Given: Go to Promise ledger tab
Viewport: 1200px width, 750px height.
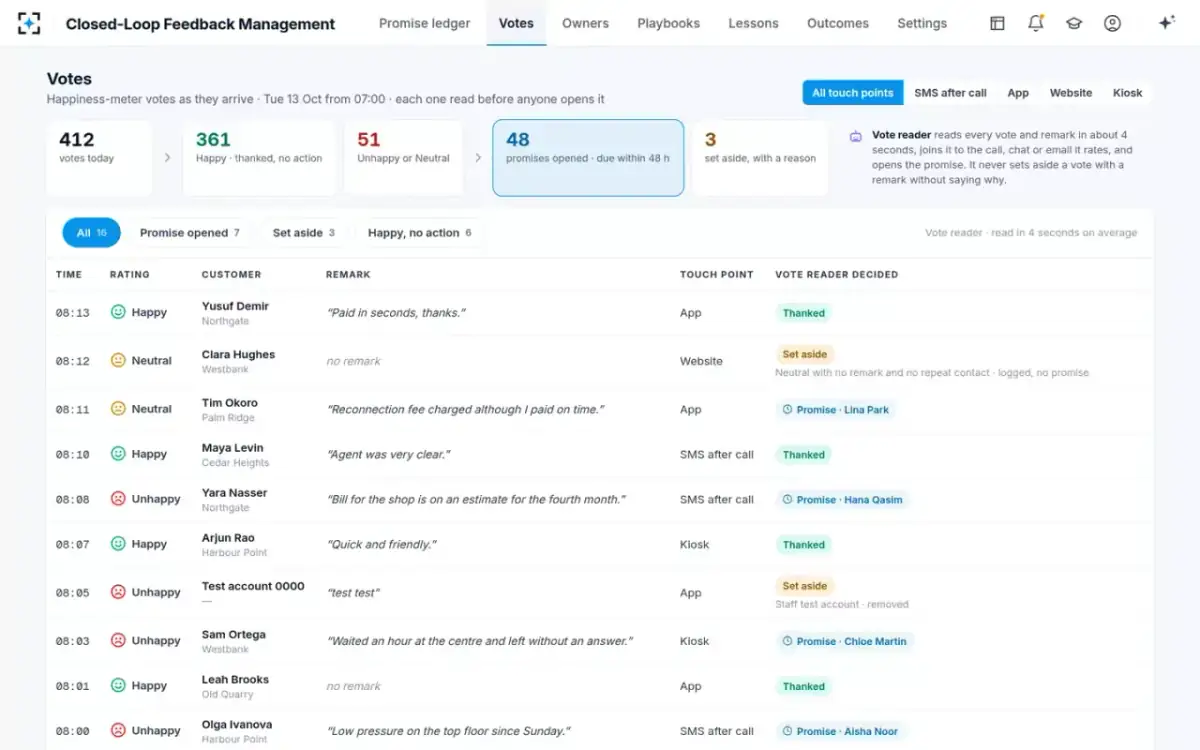Looking at the screenshot, I should point(424,23).
